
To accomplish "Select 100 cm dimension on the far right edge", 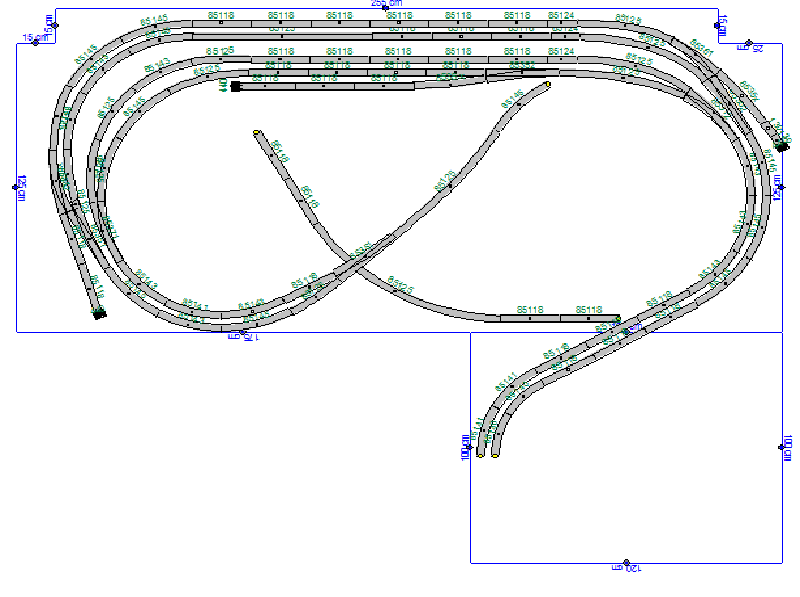I will pos(785,447).
